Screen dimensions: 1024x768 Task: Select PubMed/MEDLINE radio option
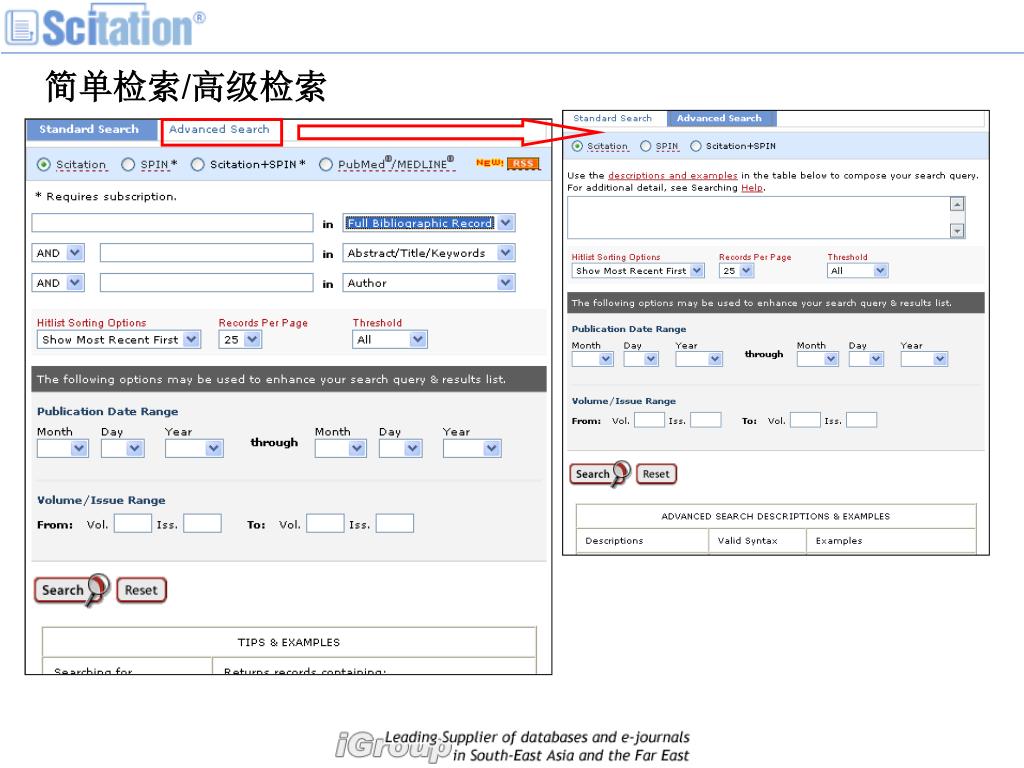[325, 165]
